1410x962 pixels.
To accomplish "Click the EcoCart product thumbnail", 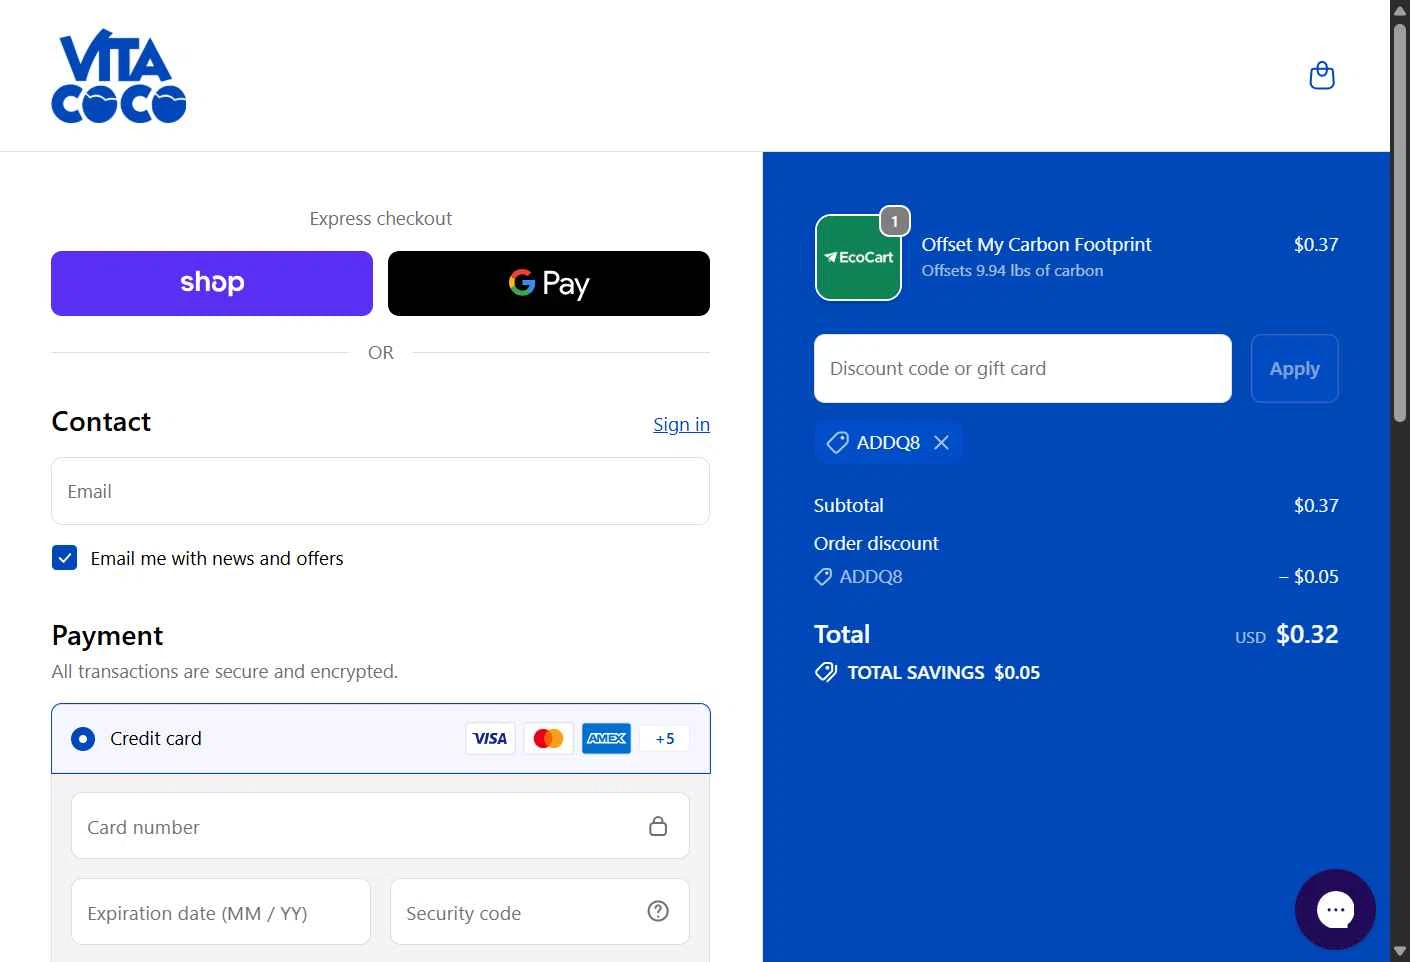I will click(x=858, y=257).
